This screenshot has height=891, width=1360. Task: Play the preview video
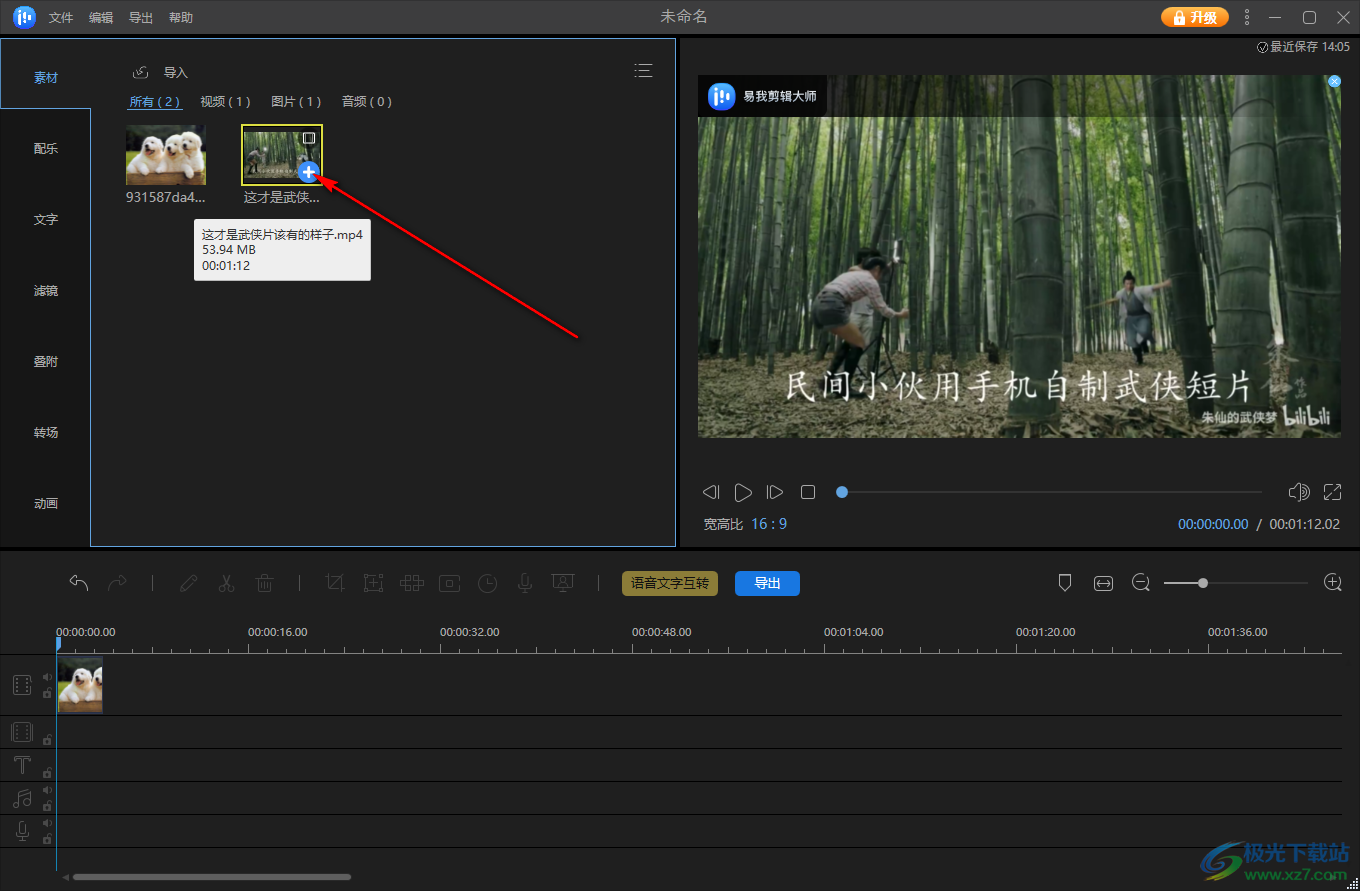click(x=743, y=492)
